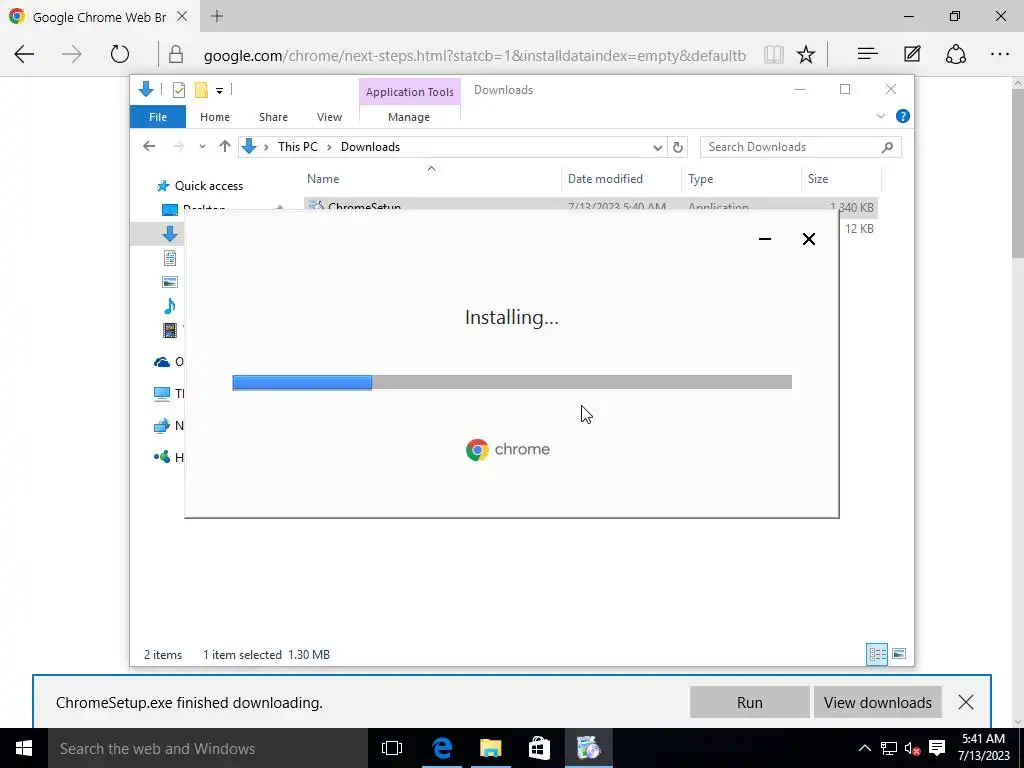Screen dimensions: 1024x768
Task: Go up one folder level in Explorer
Action: coord(225,146)
